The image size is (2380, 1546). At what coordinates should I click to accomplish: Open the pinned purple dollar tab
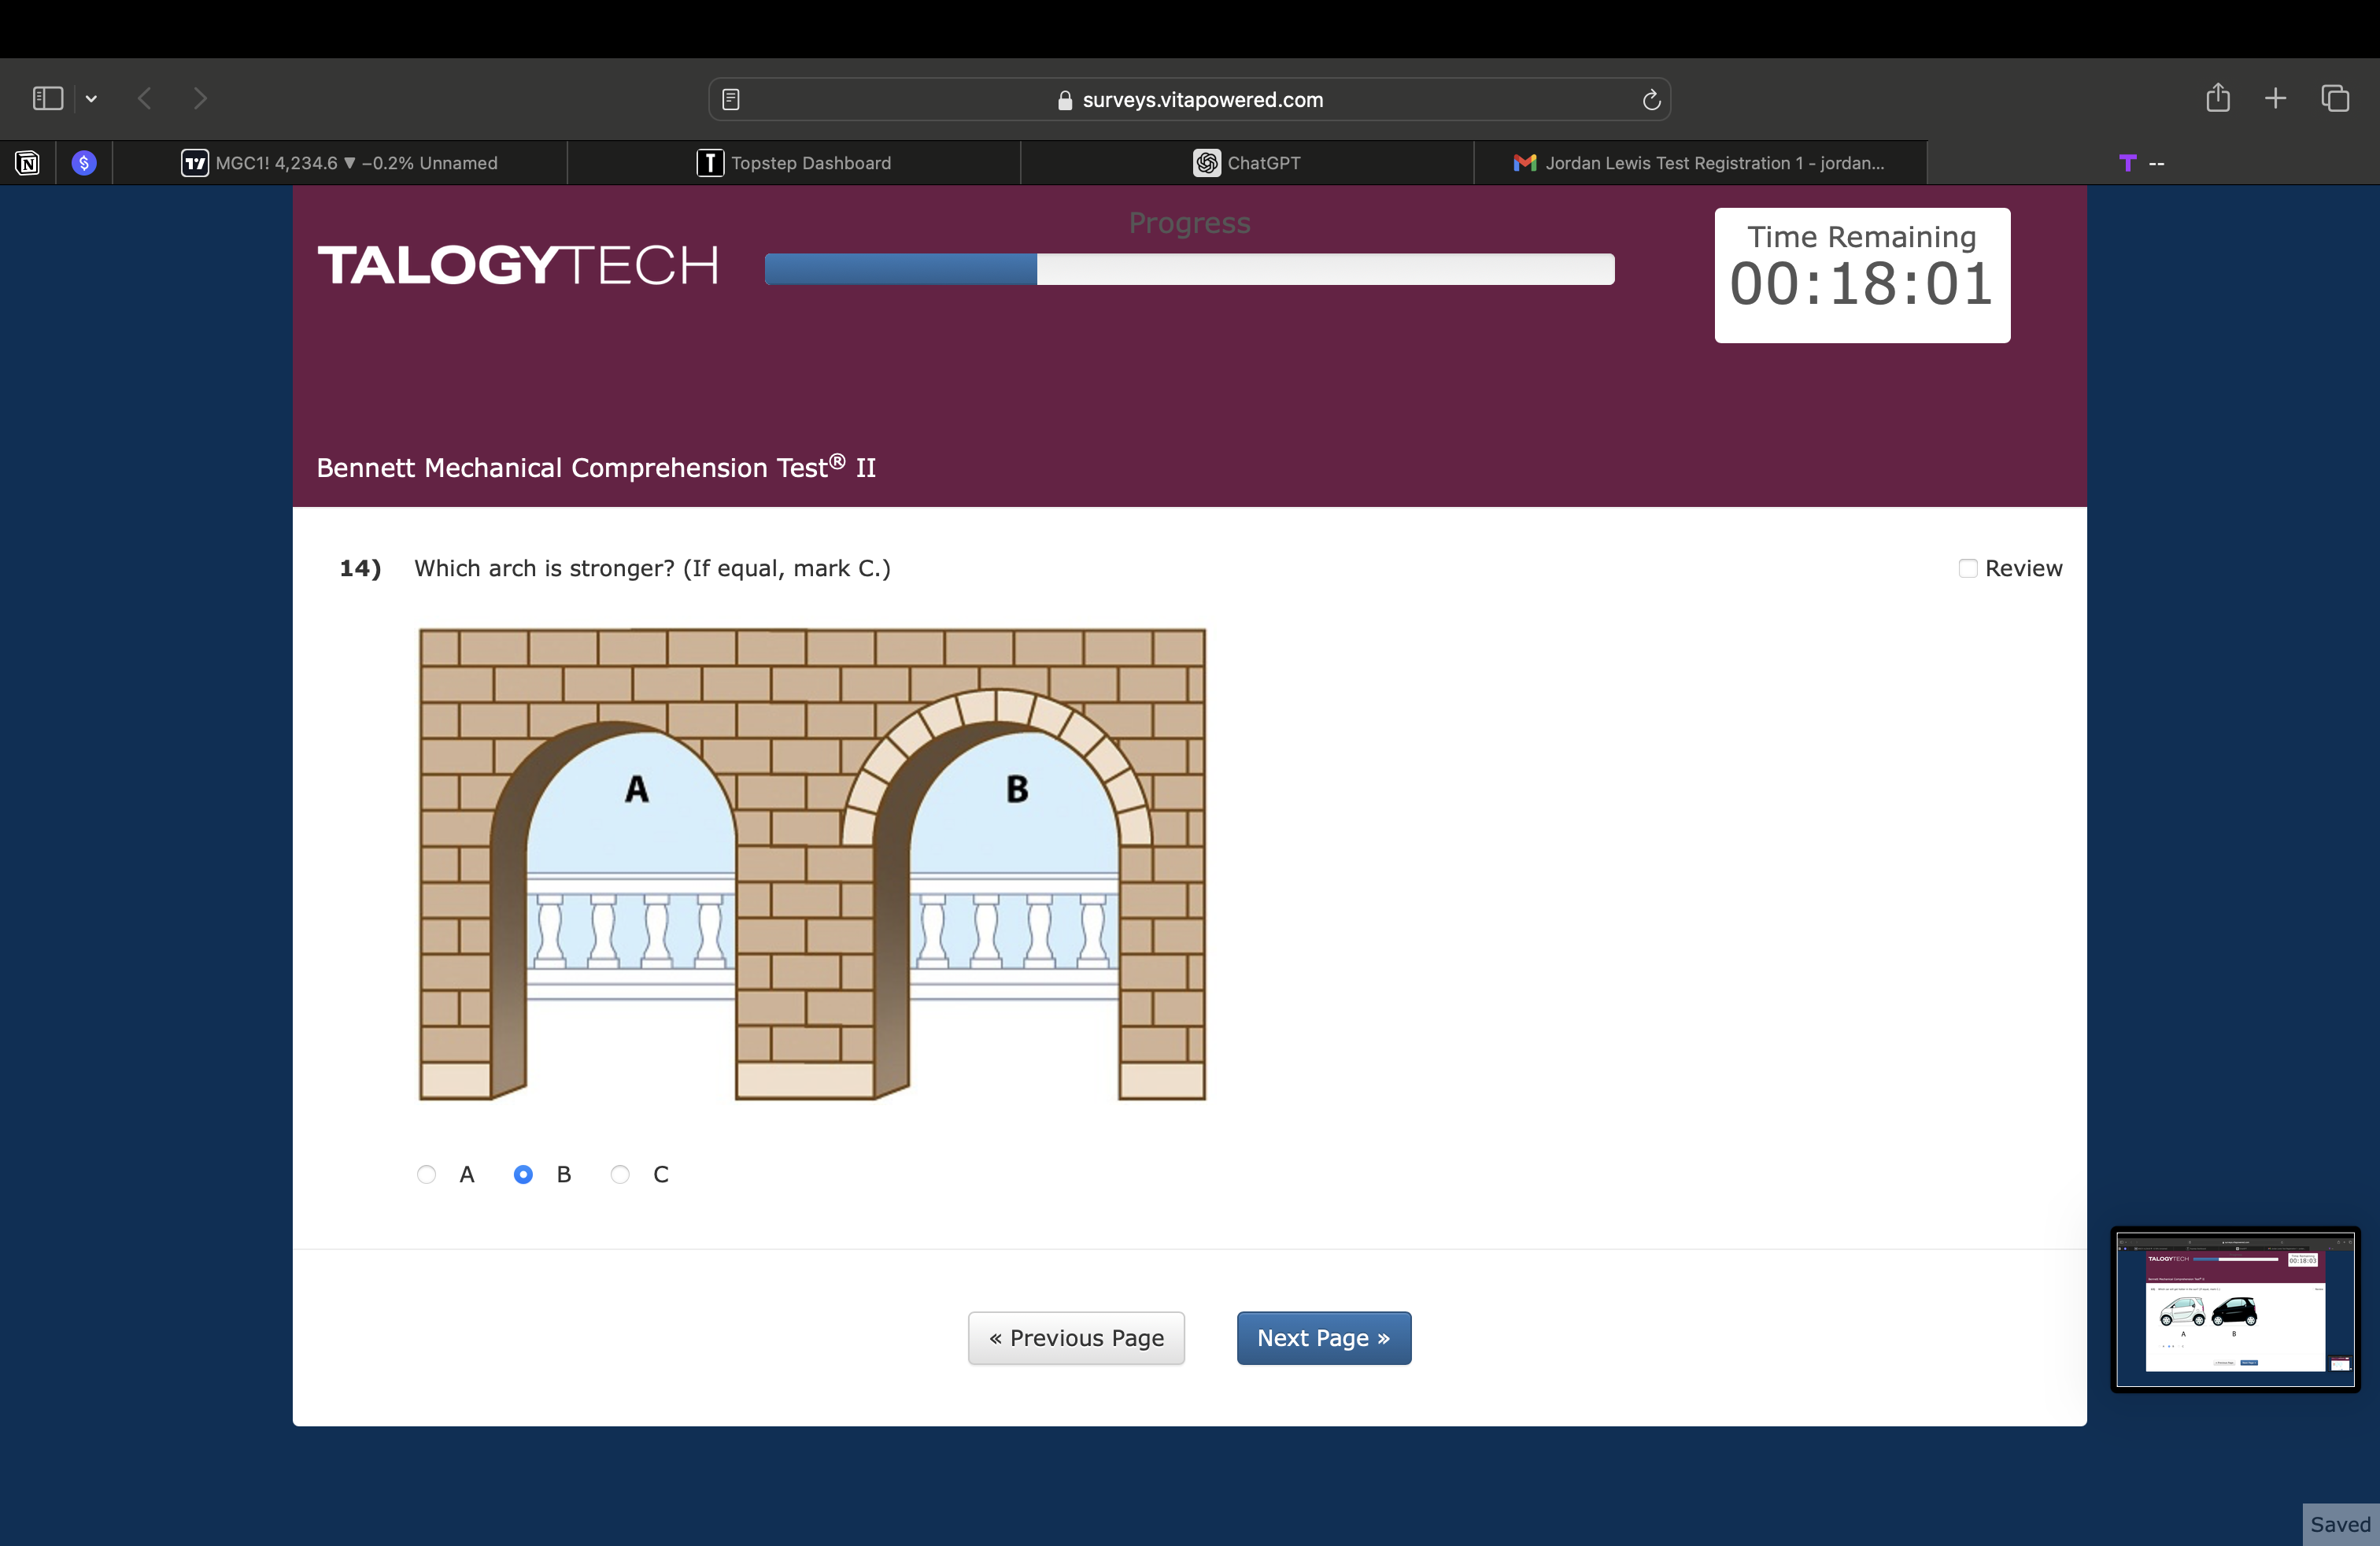(84, 163)
